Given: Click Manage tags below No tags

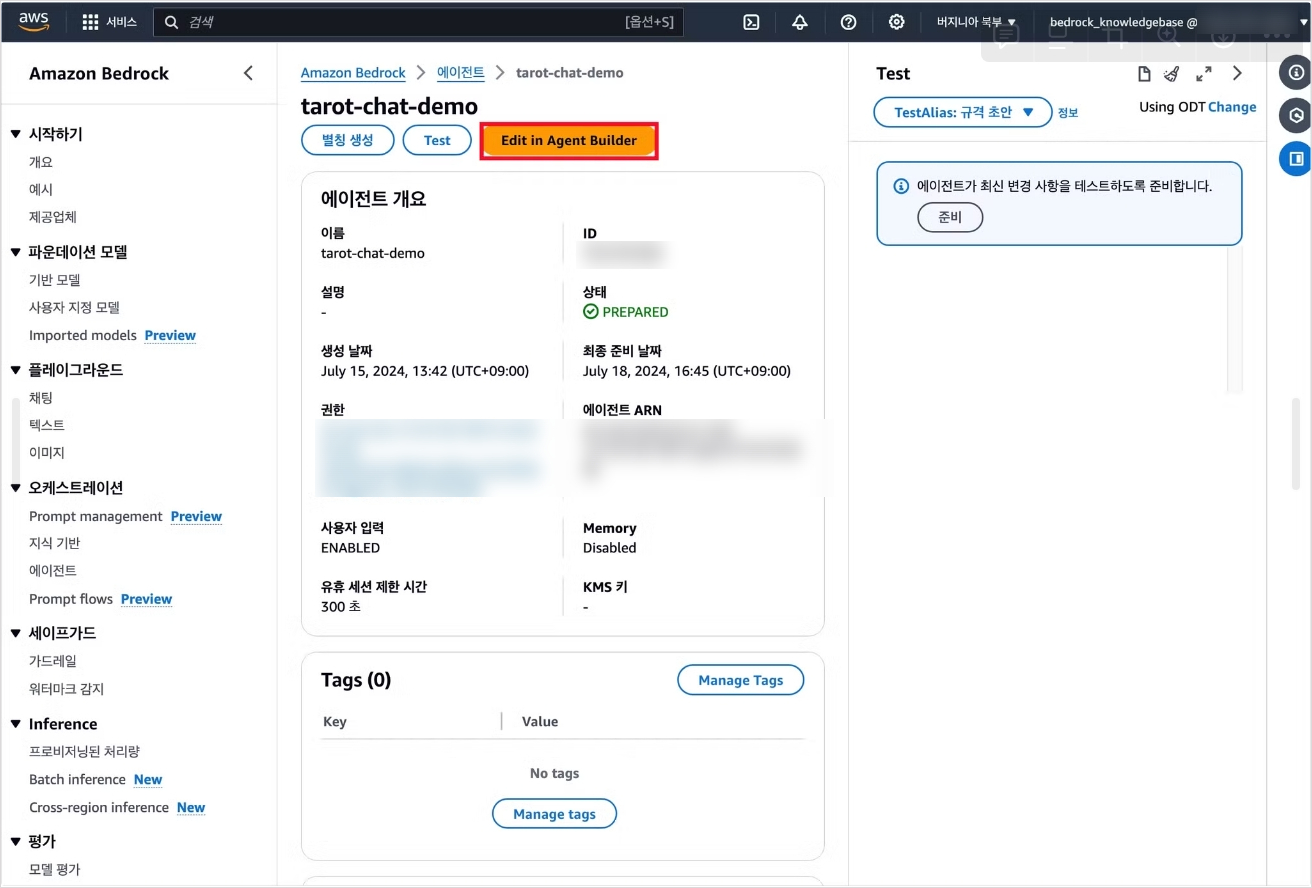Looking at the screenshot, I should (x=555, y=814).
